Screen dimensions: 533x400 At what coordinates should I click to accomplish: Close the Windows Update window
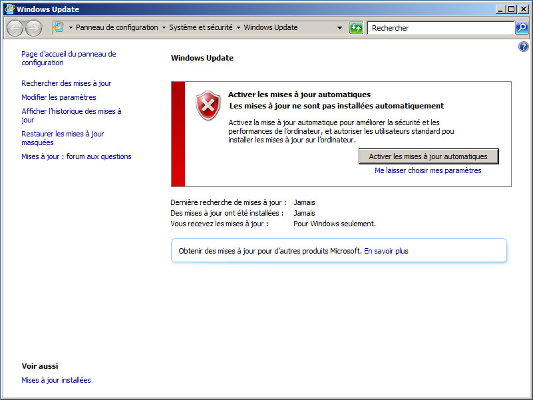coord(523,9)
